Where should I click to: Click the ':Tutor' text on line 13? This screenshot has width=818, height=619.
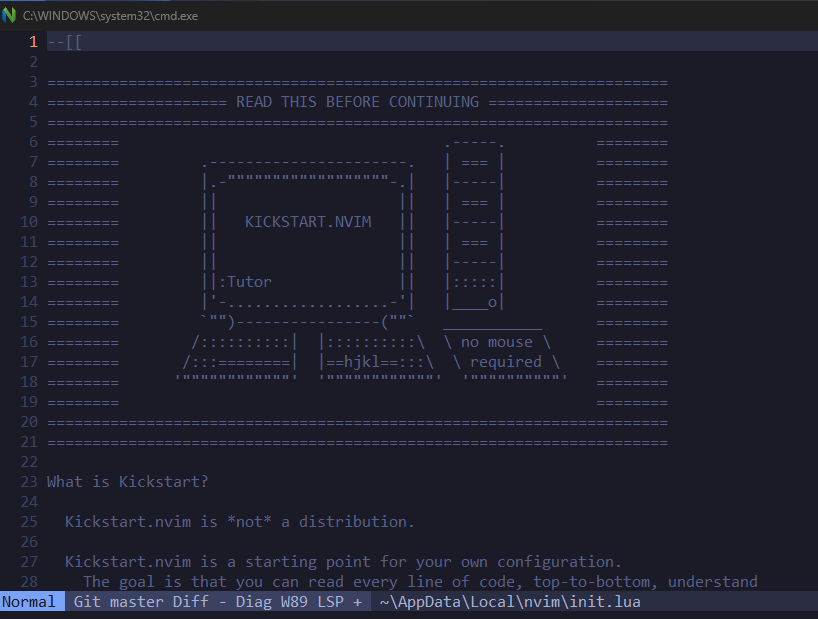click(245, 282)
